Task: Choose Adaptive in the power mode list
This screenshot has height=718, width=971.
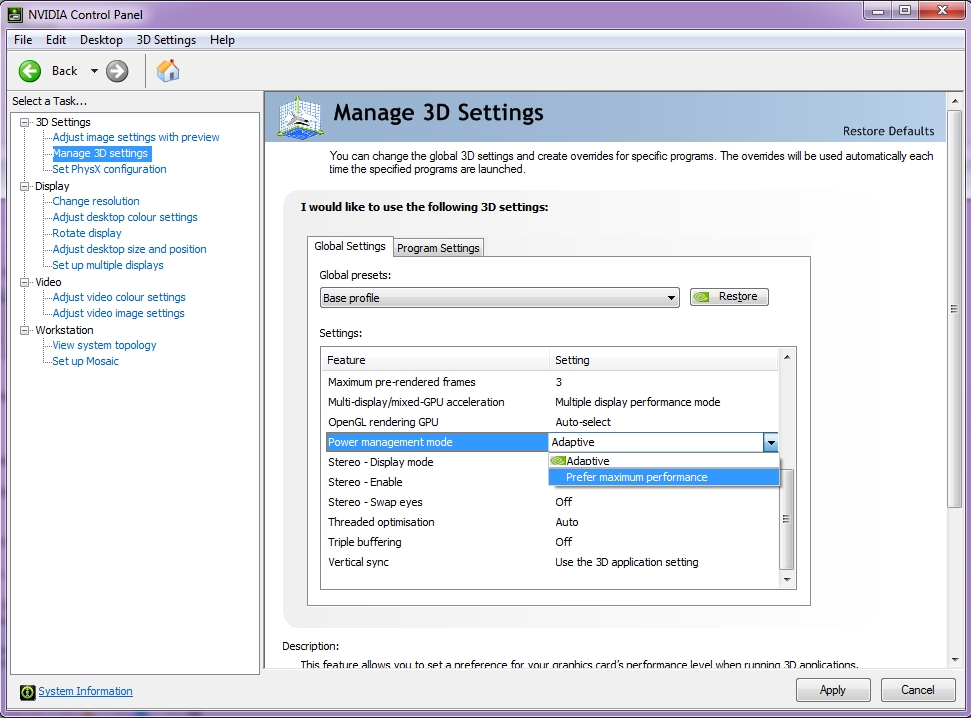Action: click(663, 461)
